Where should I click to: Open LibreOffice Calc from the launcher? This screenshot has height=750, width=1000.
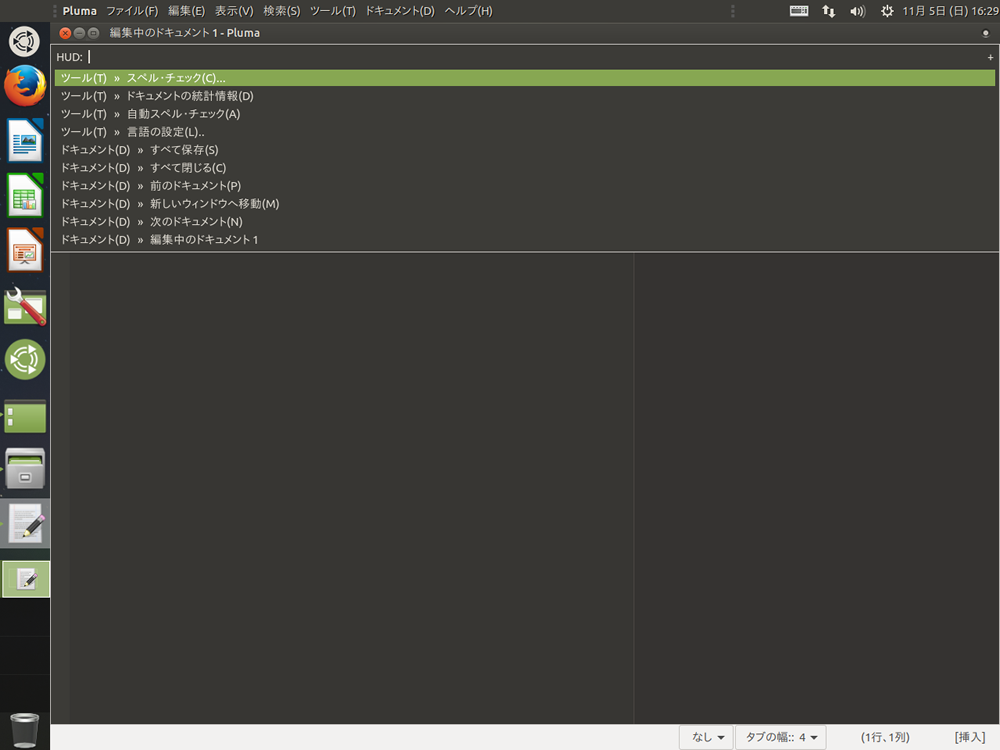click(25, 195)
